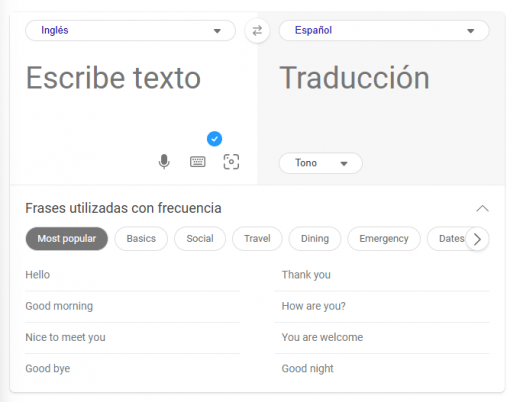This screenshot has width=520, height=402.
Task: Choose the phrase Good night
Action: click(382, 369)
